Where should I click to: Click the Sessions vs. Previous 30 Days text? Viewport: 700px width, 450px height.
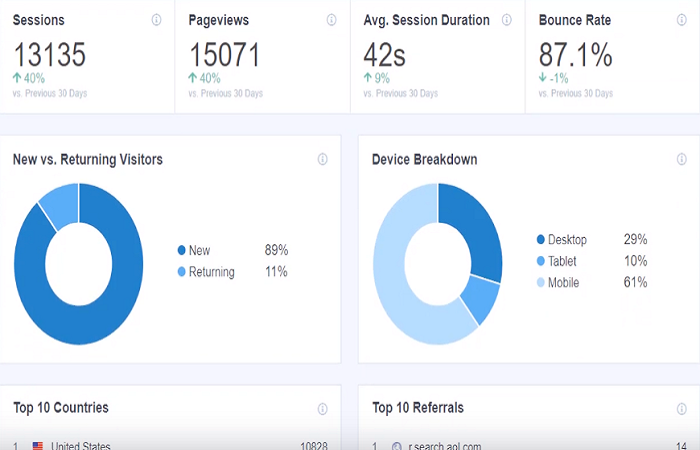coord(50,93)
